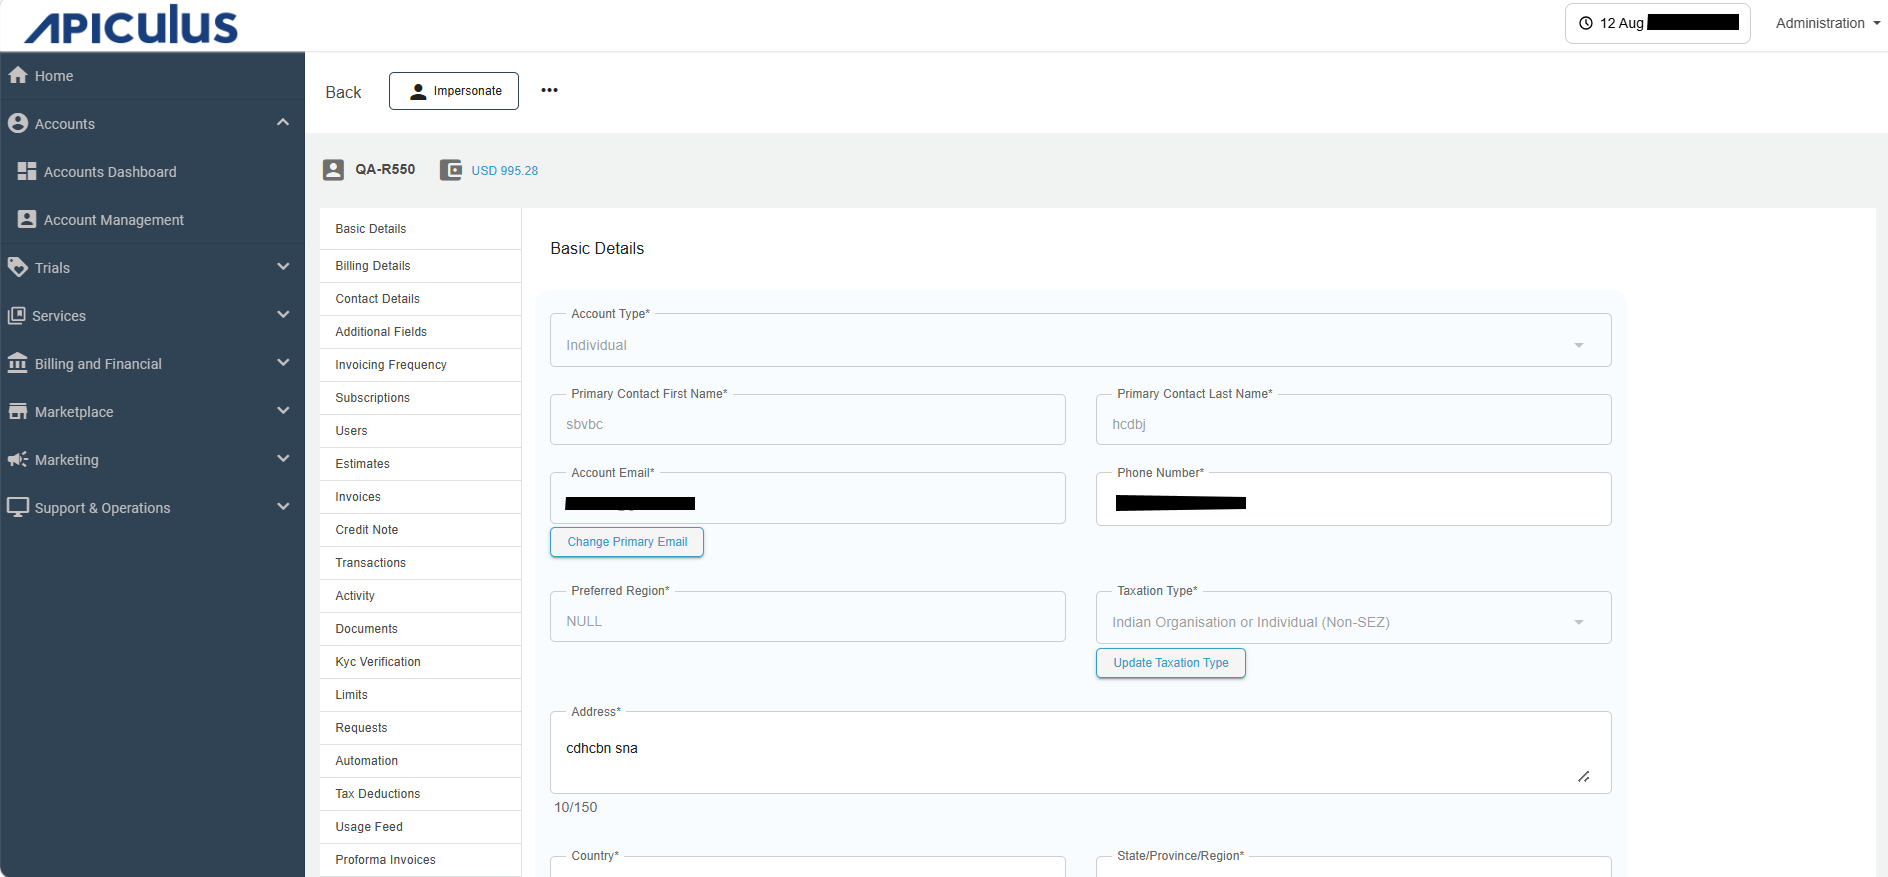This screenshot has height=877, width=1888.
Task: Click the Primary Contact First Name field
Action: click(x=808, y=420)
